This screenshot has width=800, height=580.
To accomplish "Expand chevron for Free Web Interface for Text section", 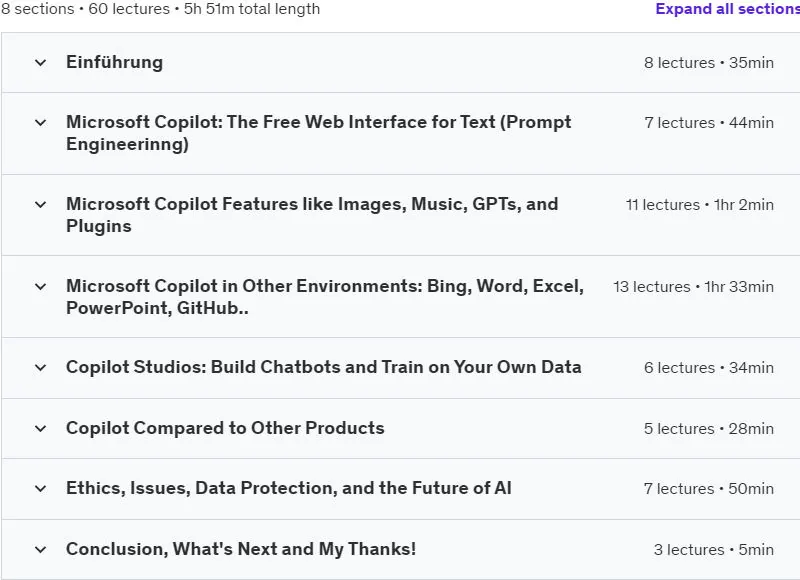I will click(40, 122).
